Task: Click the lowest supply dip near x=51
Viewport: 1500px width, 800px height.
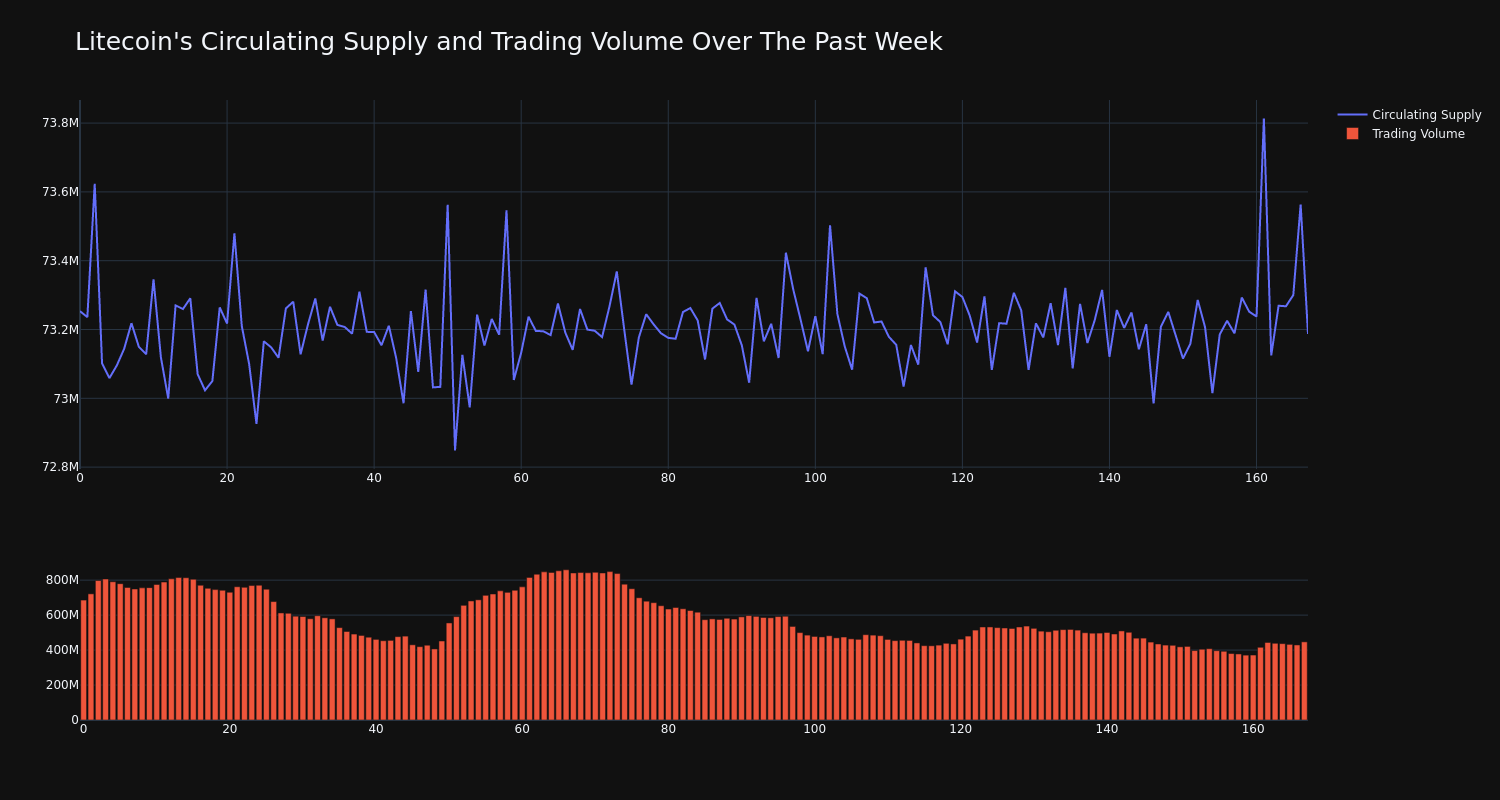Action: pyautogui.click(x=455, y=449)
